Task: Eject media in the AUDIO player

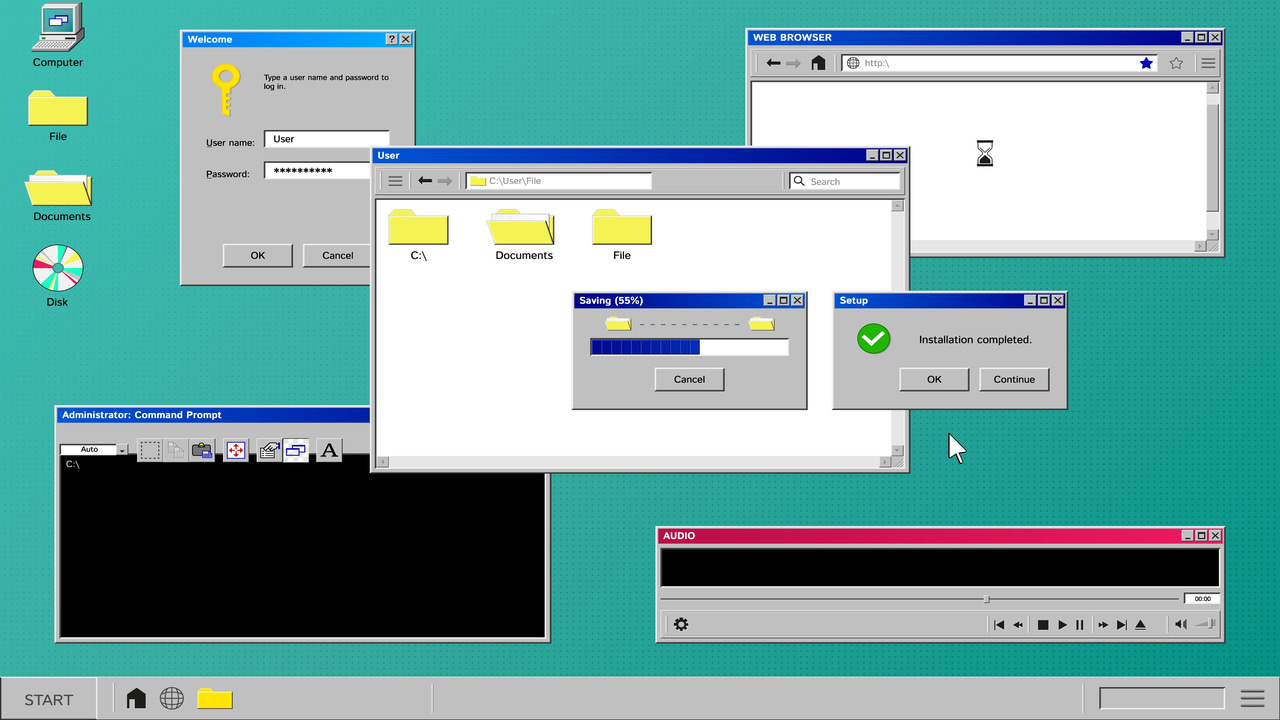Action: pyautogui.click(x=1141, y=624)
